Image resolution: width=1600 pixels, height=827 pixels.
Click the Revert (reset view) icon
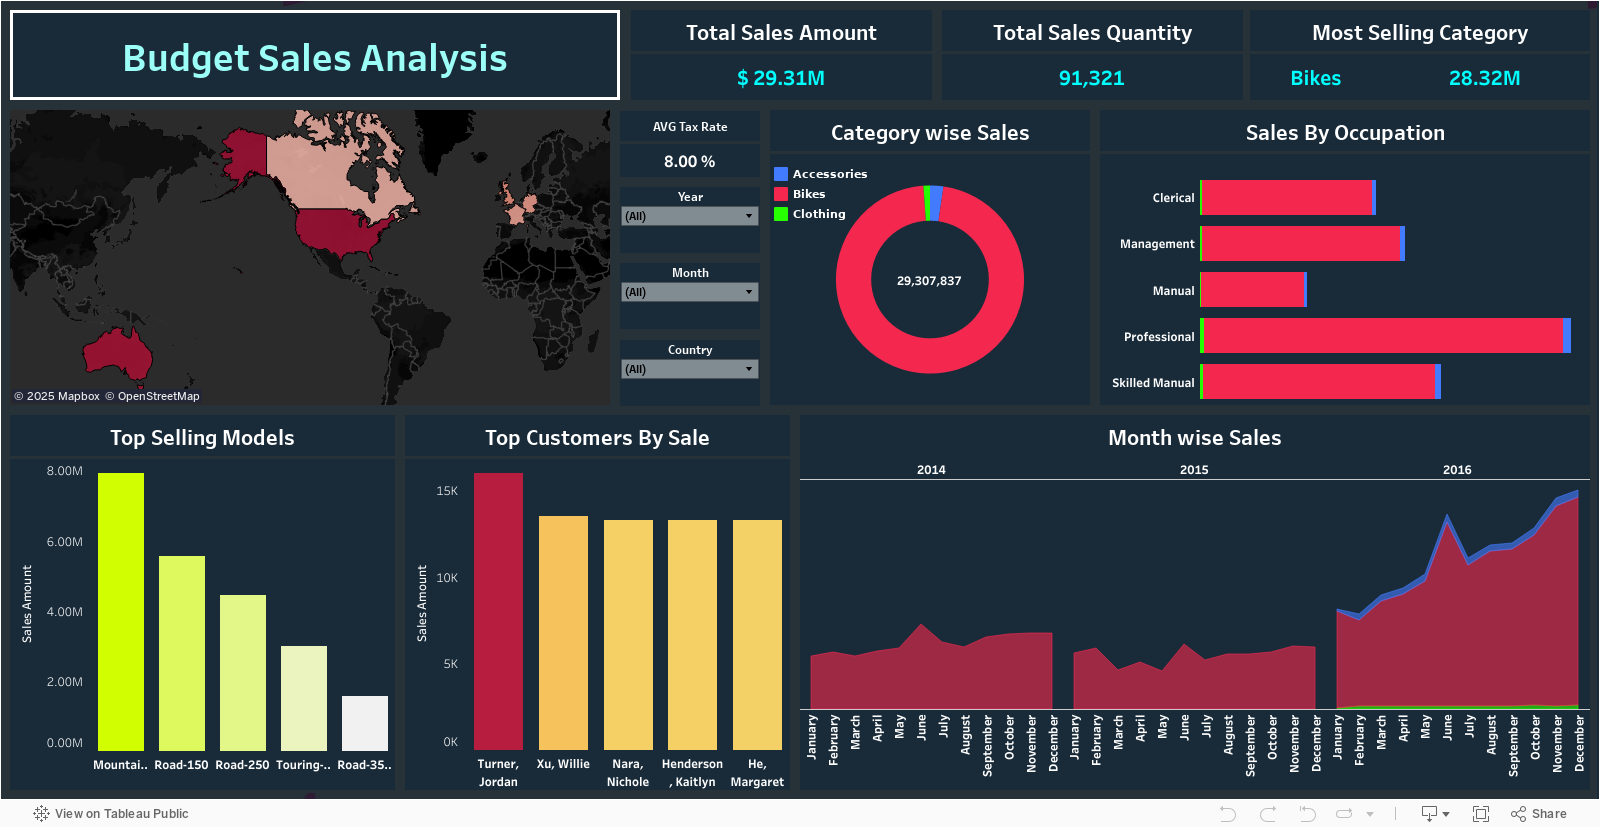pyautogui.click(x=1306, y=814)
